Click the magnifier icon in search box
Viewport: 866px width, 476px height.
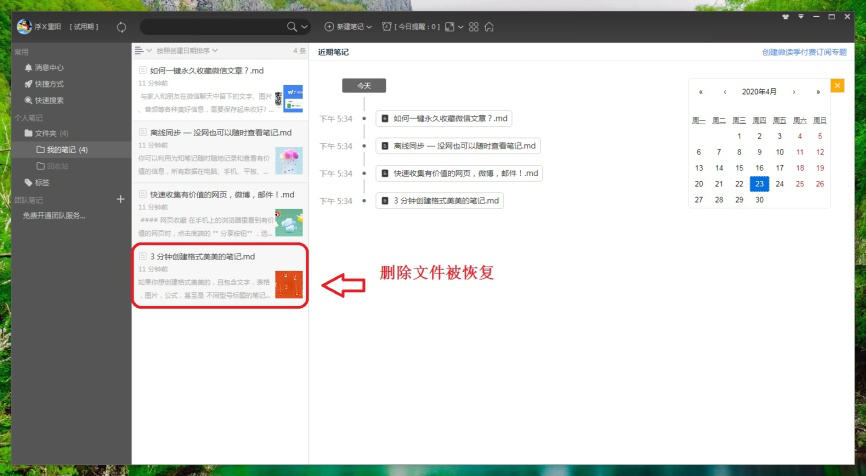tap(292, 27)
